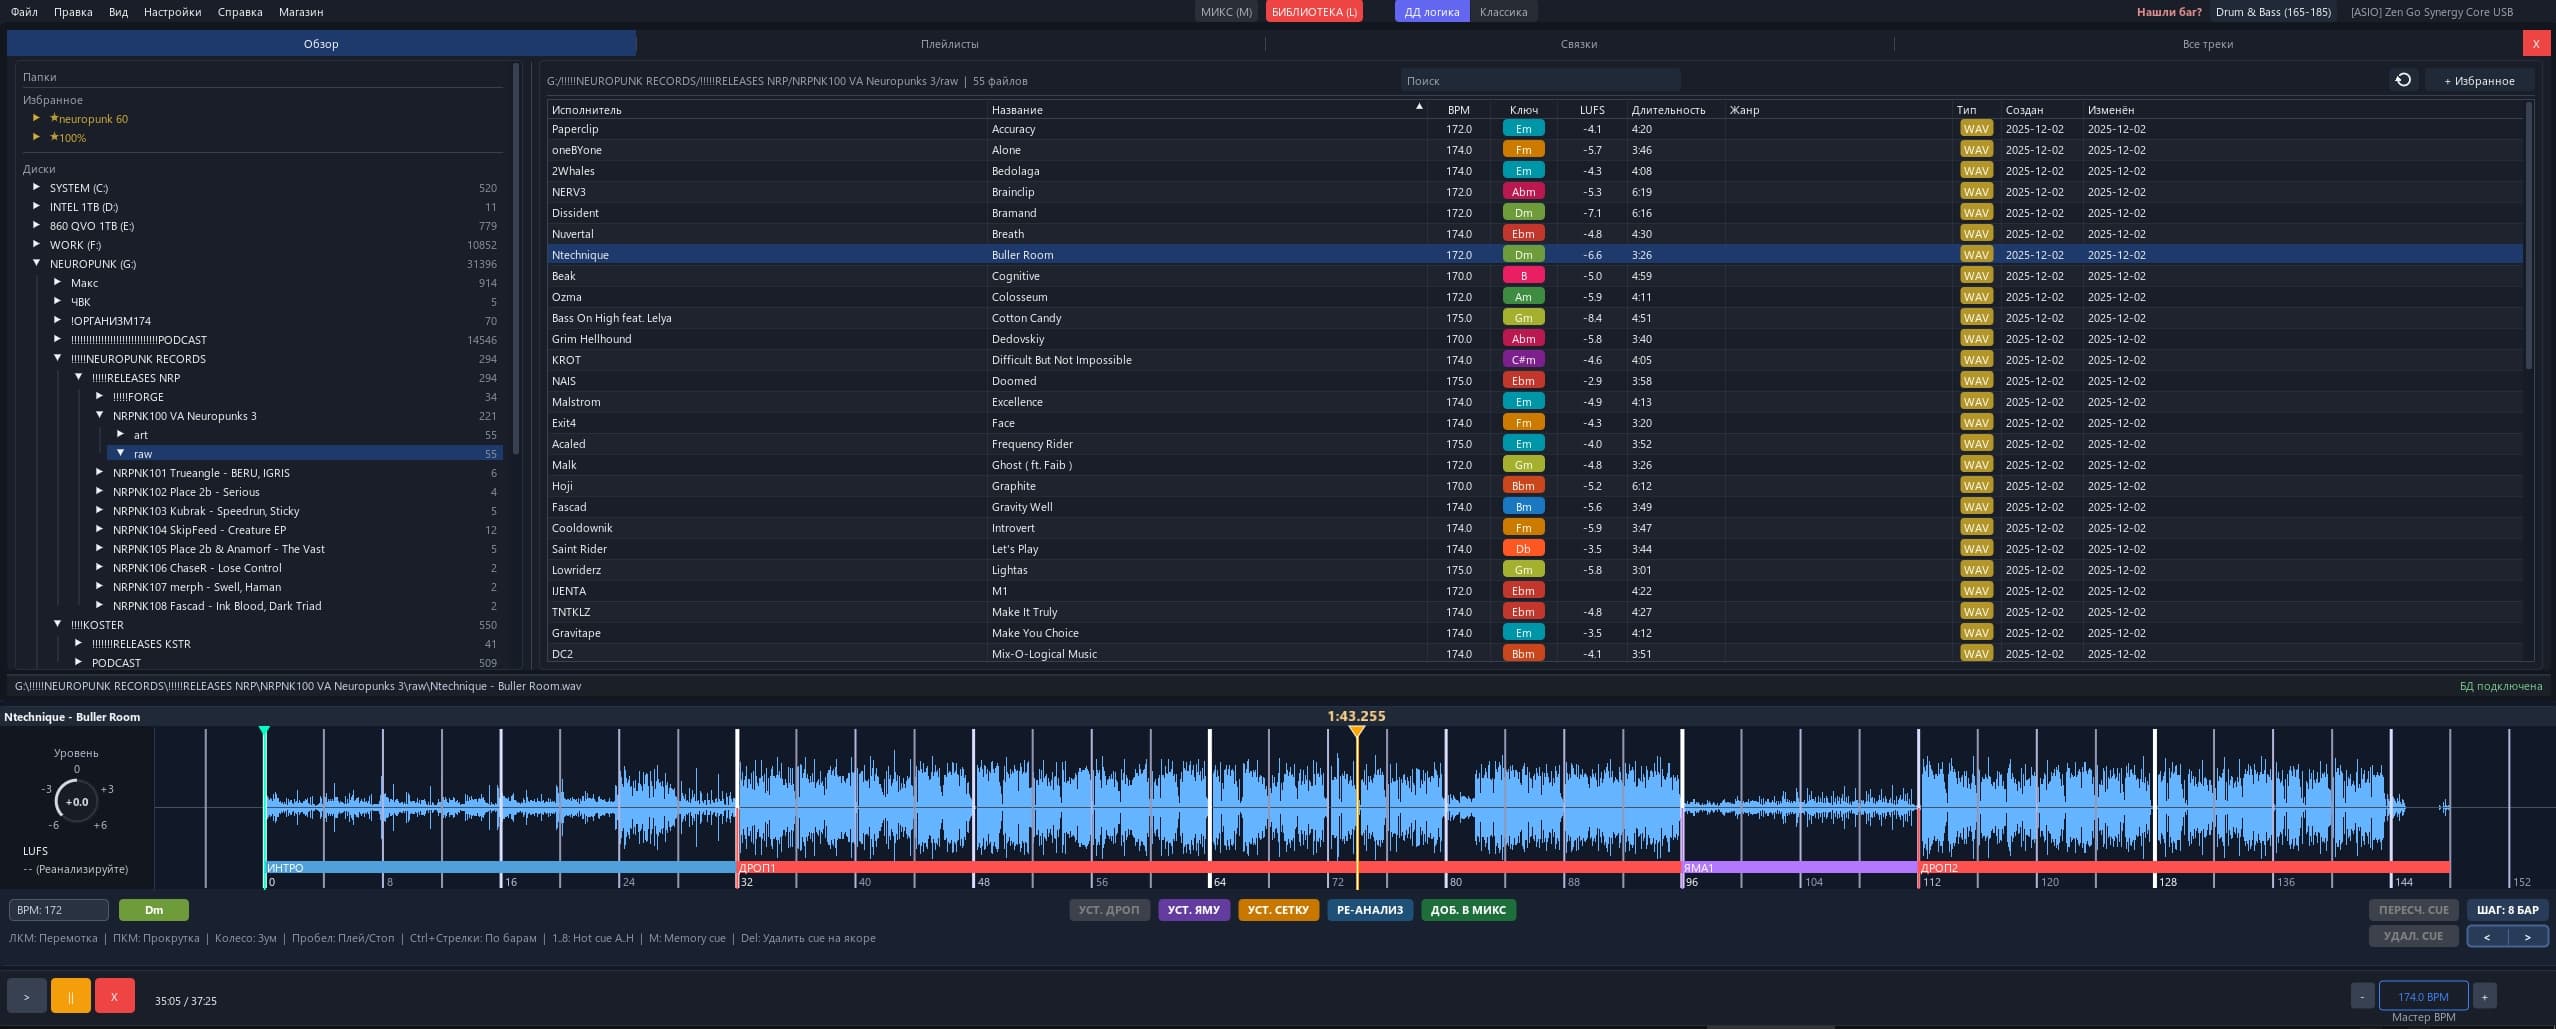
Task: Click the refresh folder icon button
Action: click(x=2403, y=80)
